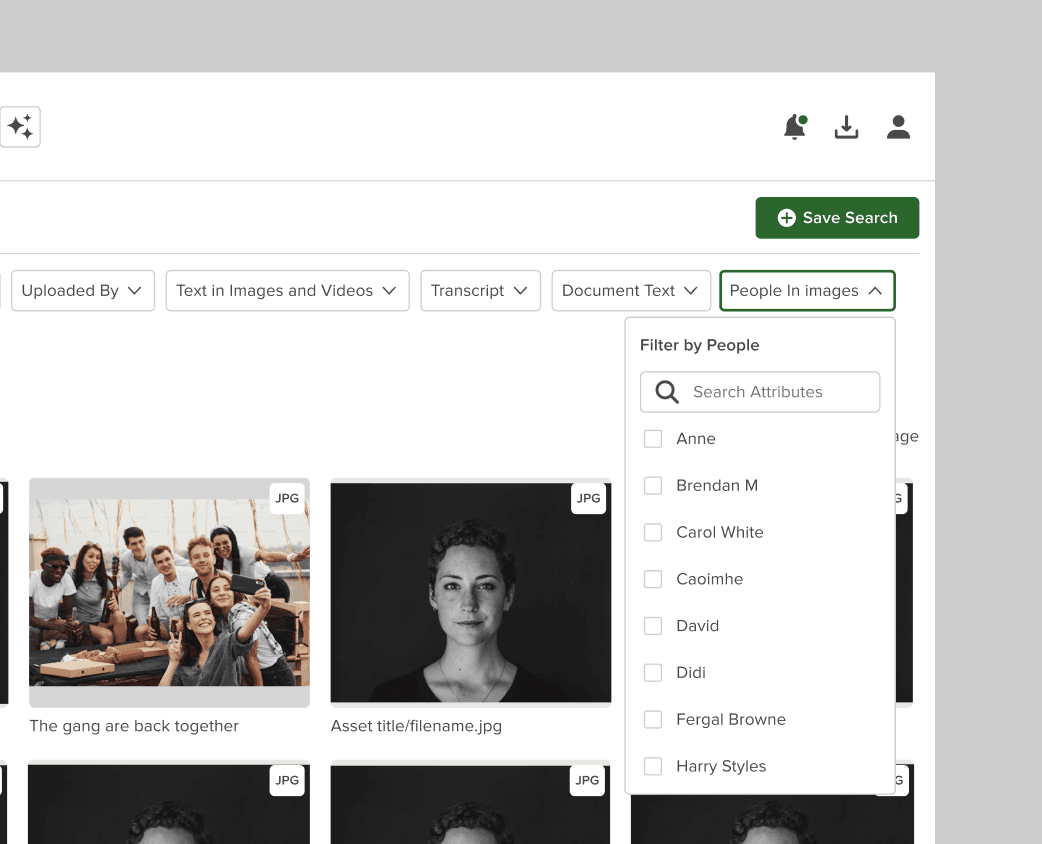This screenshot has height=844, width=1042.
Task: Click the JPG badge on the Asset title portrait
Action: (x=588, y=498)
